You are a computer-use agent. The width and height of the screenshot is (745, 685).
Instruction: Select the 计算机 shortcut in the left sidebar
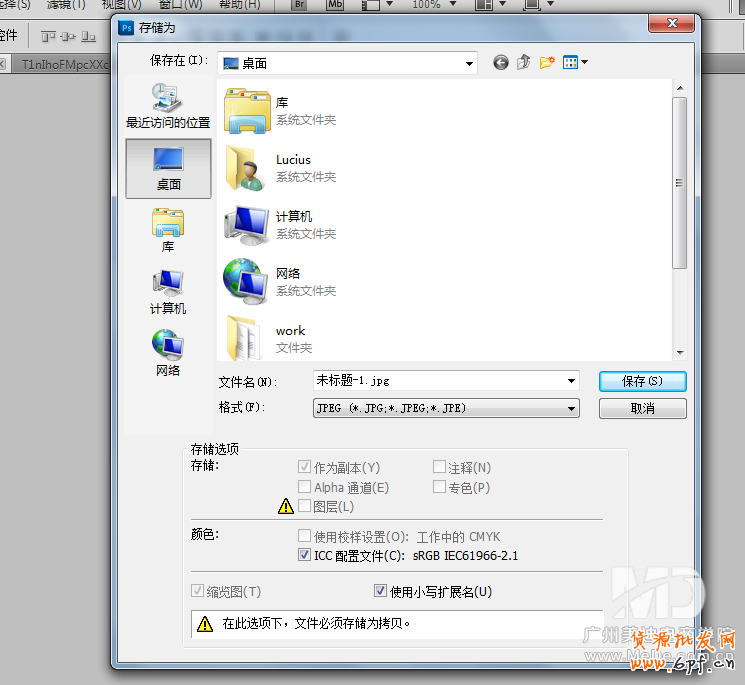pos(167,292)
